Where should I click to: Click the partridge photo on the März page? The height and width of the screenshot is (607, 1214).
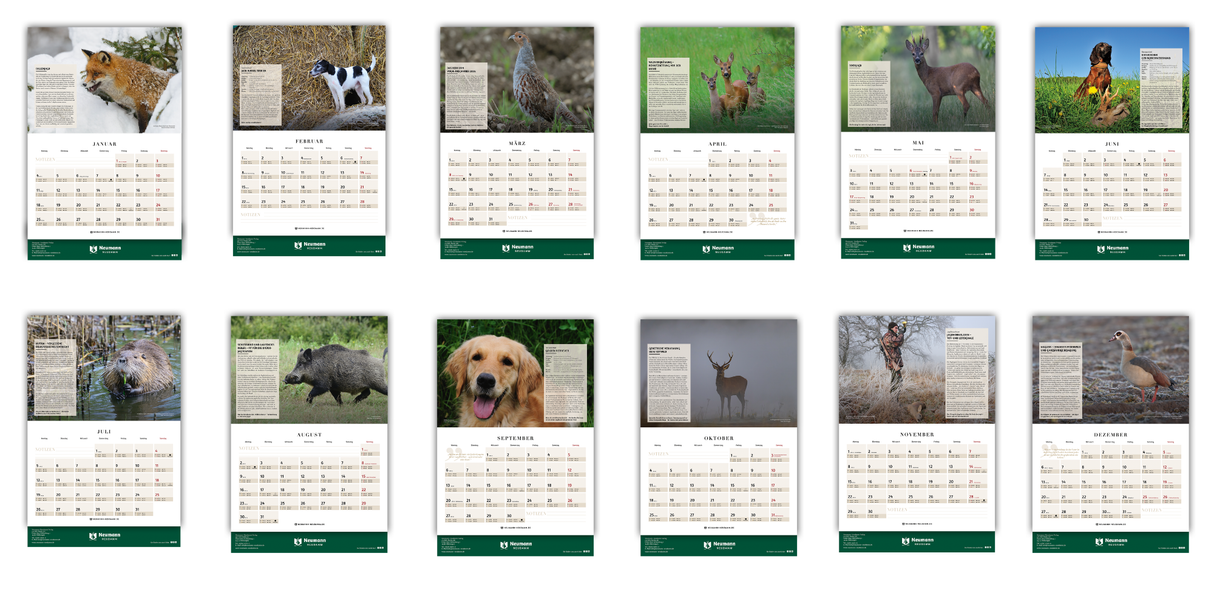click(517, 78)
